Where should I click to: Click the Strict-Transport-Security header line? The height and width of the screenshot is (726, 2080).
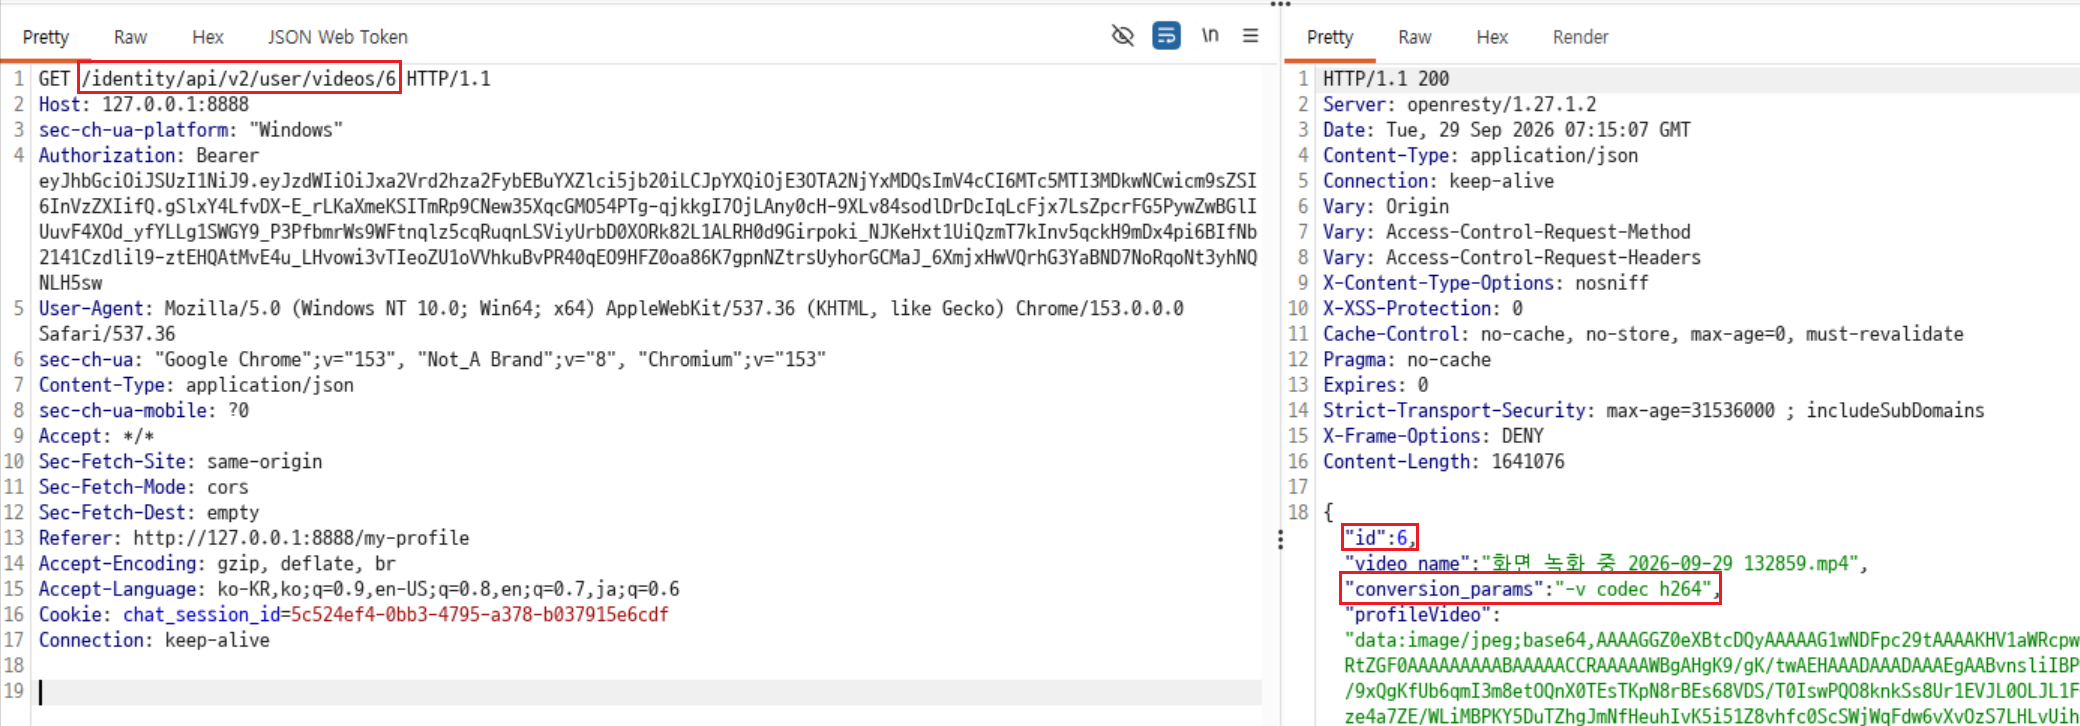coord(1653,410)
